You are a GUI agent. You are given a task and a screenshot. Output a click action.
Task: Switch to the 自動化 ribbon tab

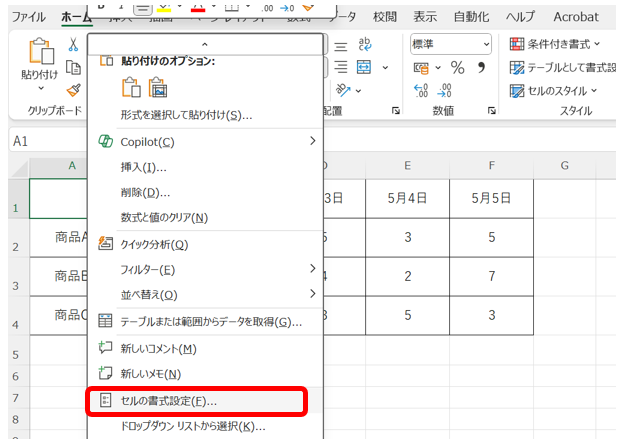pyautogui.click(x=471, y=17)
